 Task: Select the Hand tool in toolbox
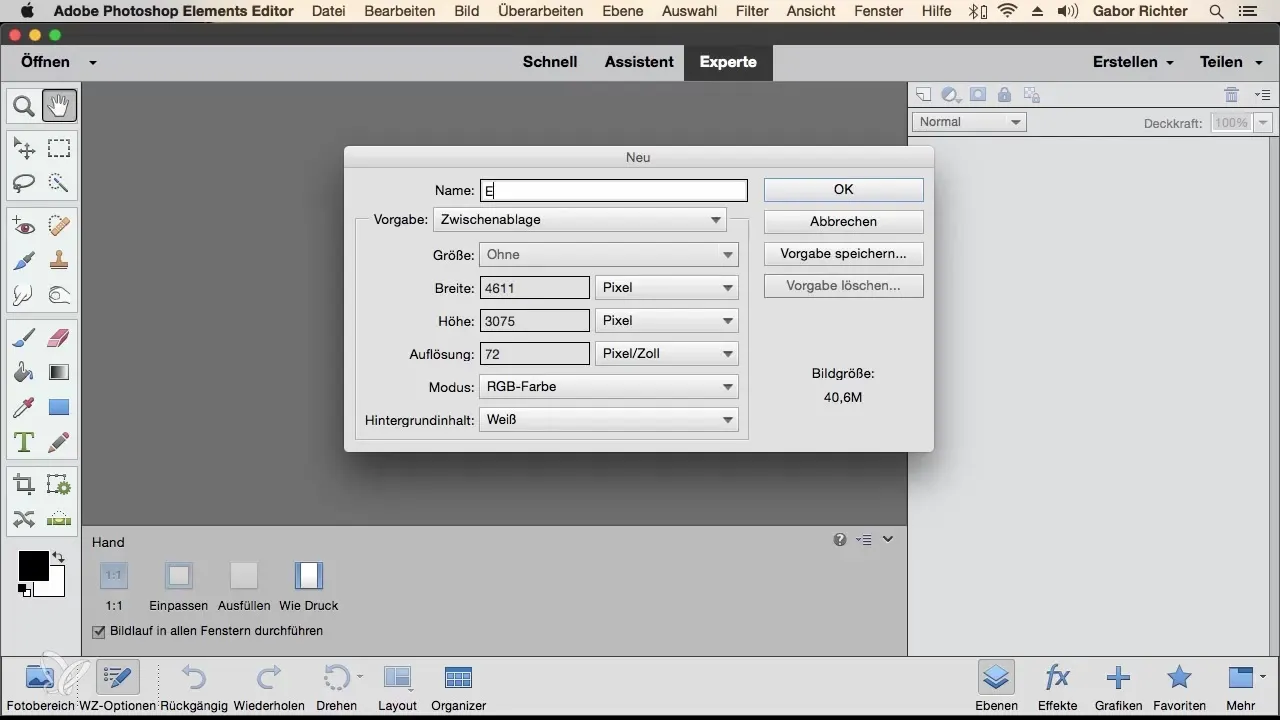click(59, 105)
